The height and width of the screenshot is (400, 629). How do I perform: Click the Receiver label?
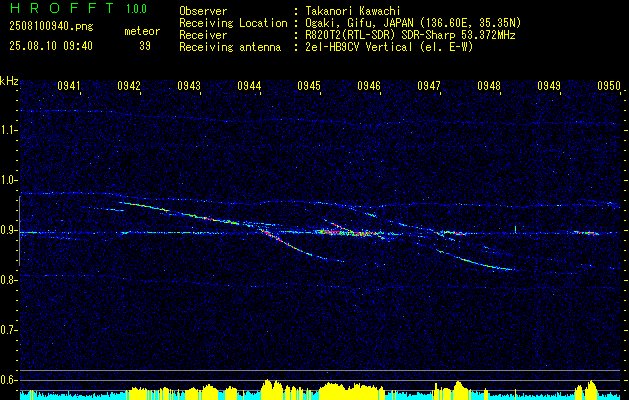203,35
